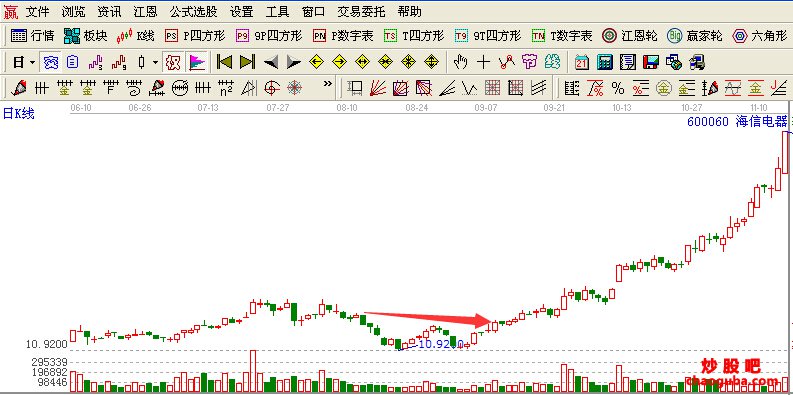Open the 9P四方形 tool
The height and width of the screenshot is (395, 793).
[x=269, y=35]
